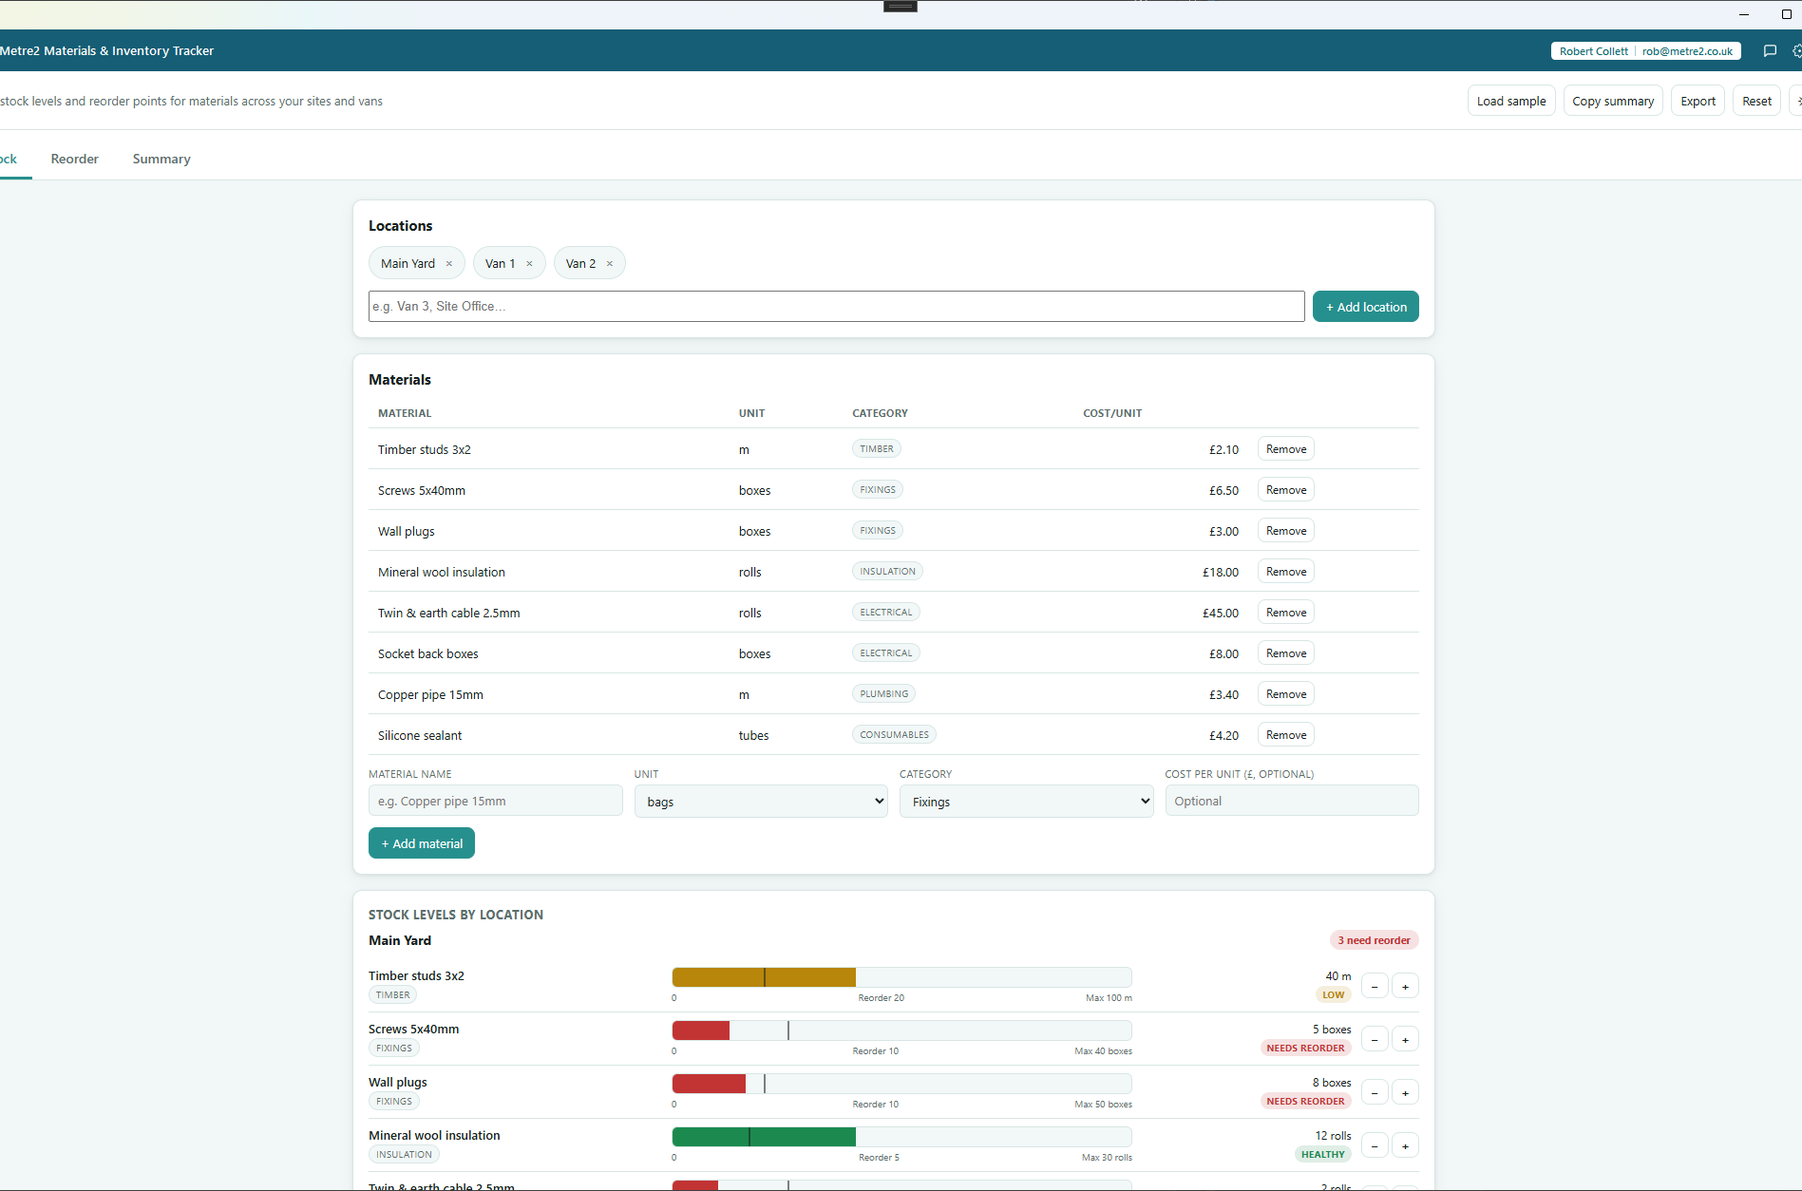Increase Mineral wool insulation stock with plus
The height and width of the screenshot is (1191, 1802).
coord(1405,1146)
